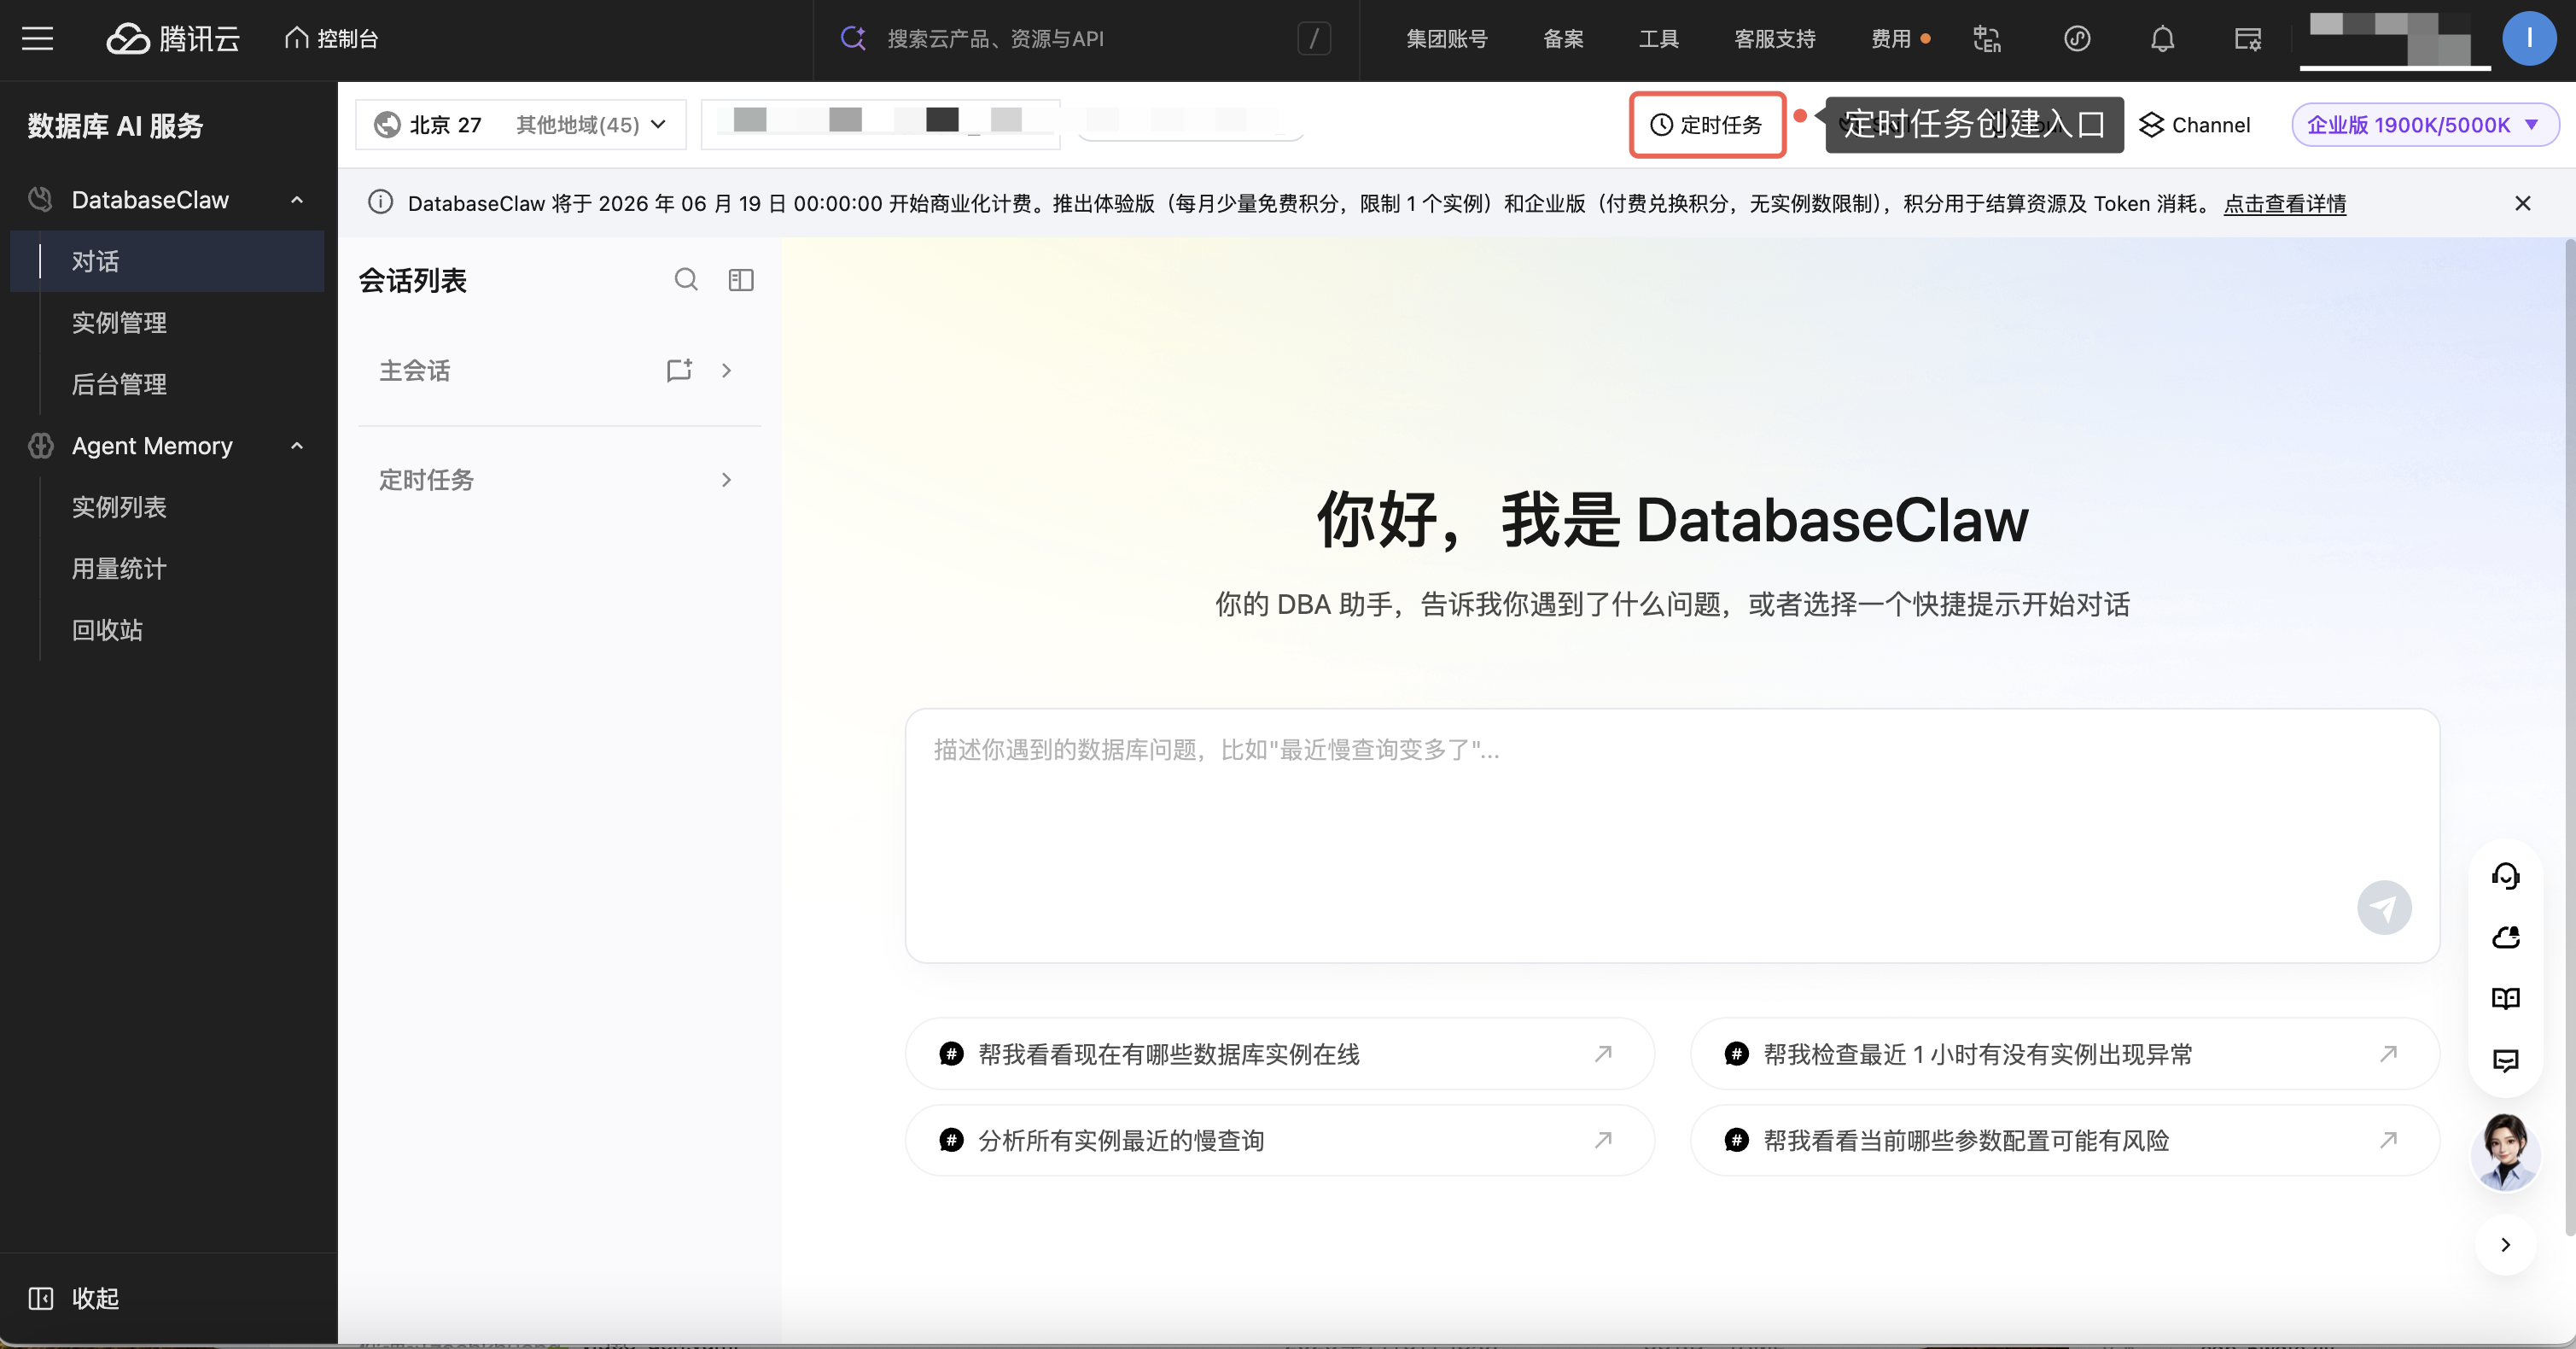Open 实例列表 under Agent Memory

coord(119,507)
